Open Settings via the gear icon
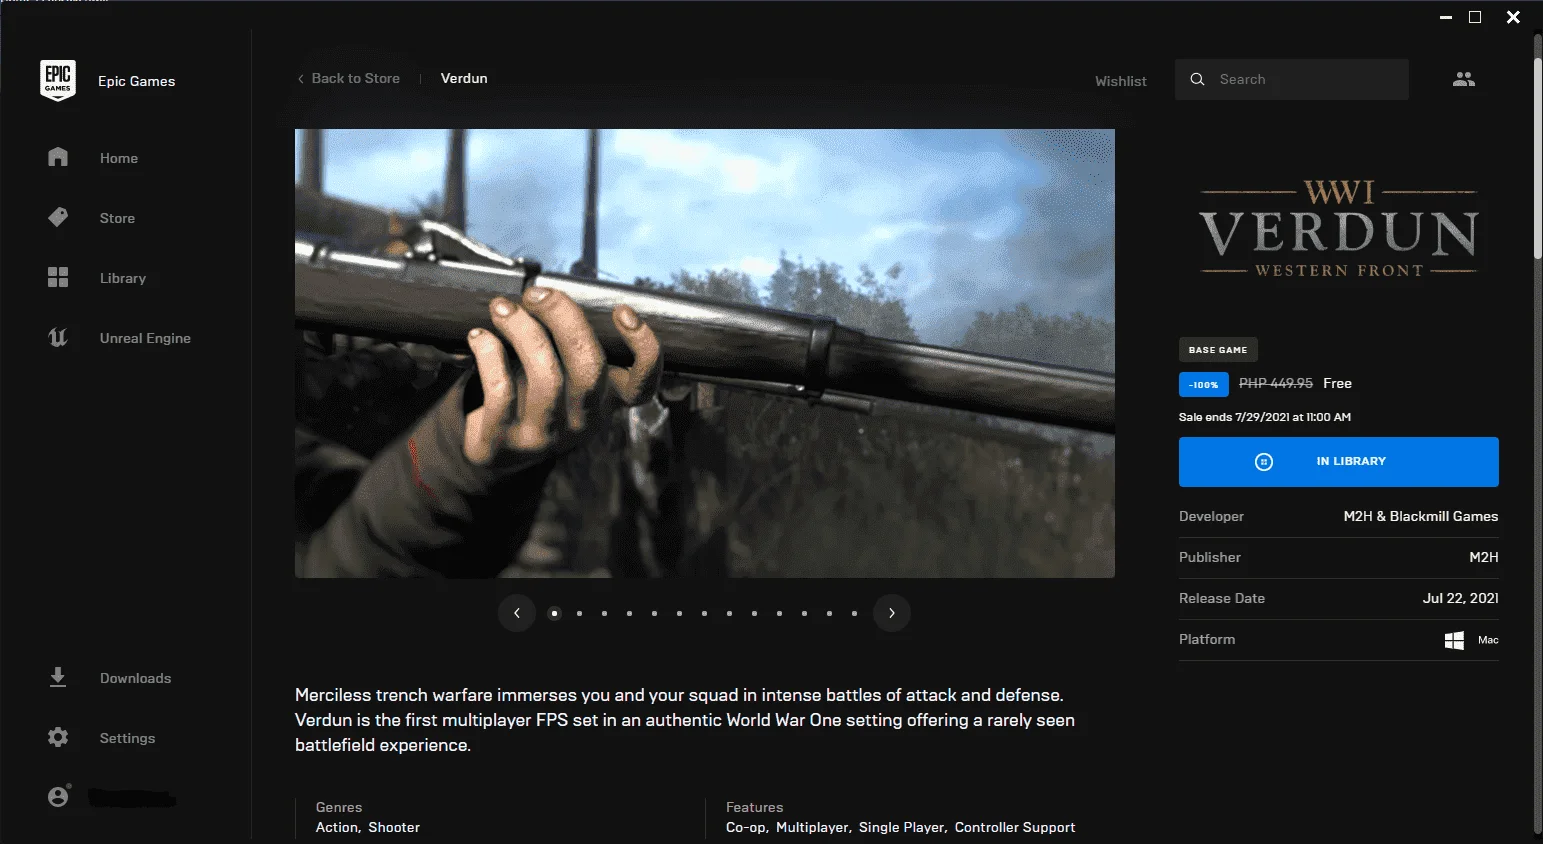 point(58,737)
